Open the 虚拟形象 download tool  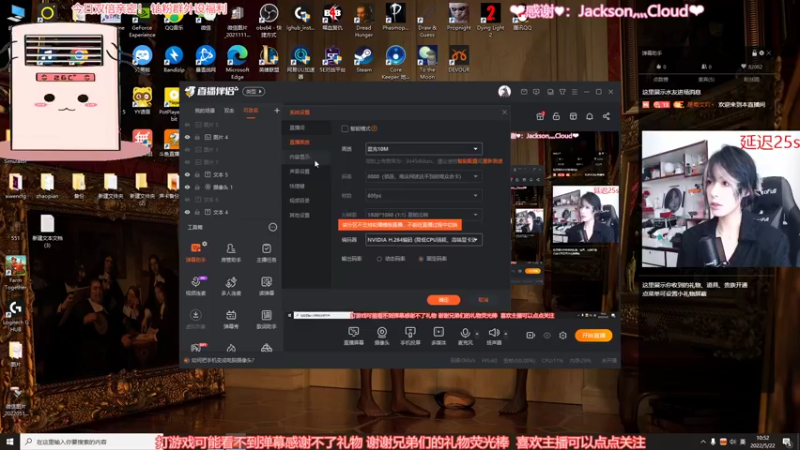pyautogui.click(x=196, y=319)
